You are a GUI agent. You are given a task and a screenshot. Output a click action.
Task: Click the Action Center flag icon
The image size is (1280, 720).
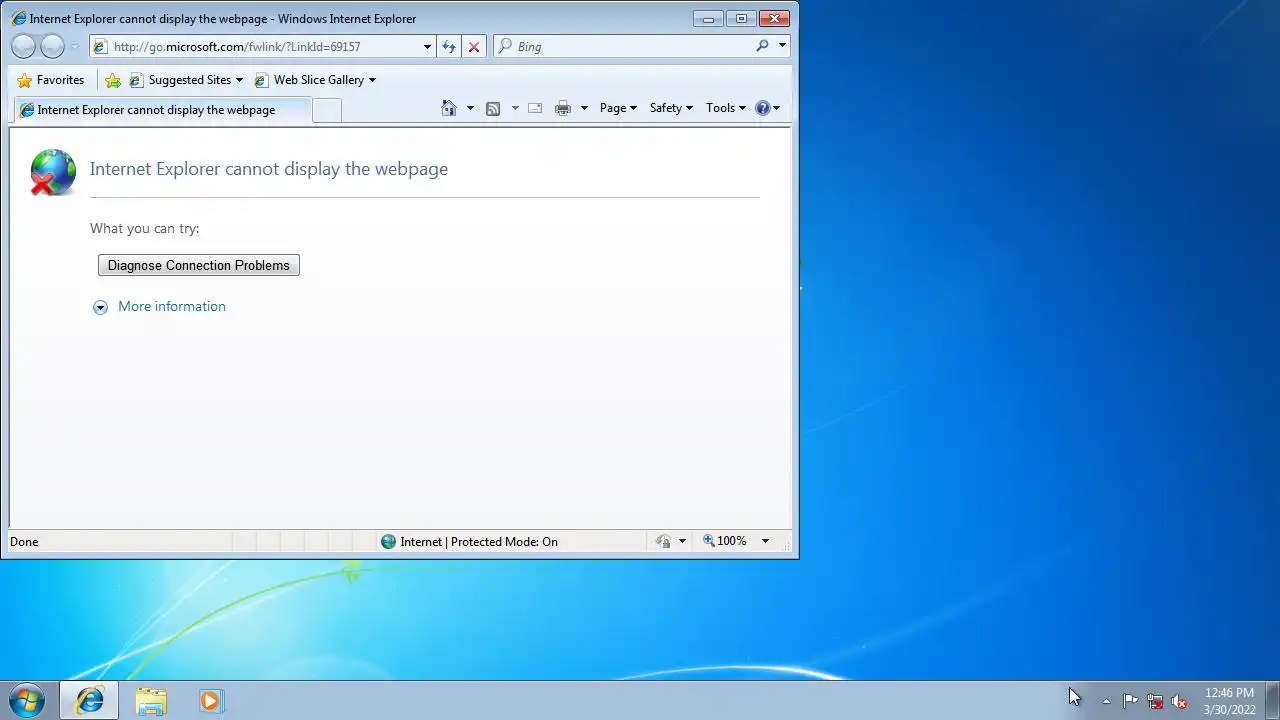pyautogui.click(x=1130, y=701)
